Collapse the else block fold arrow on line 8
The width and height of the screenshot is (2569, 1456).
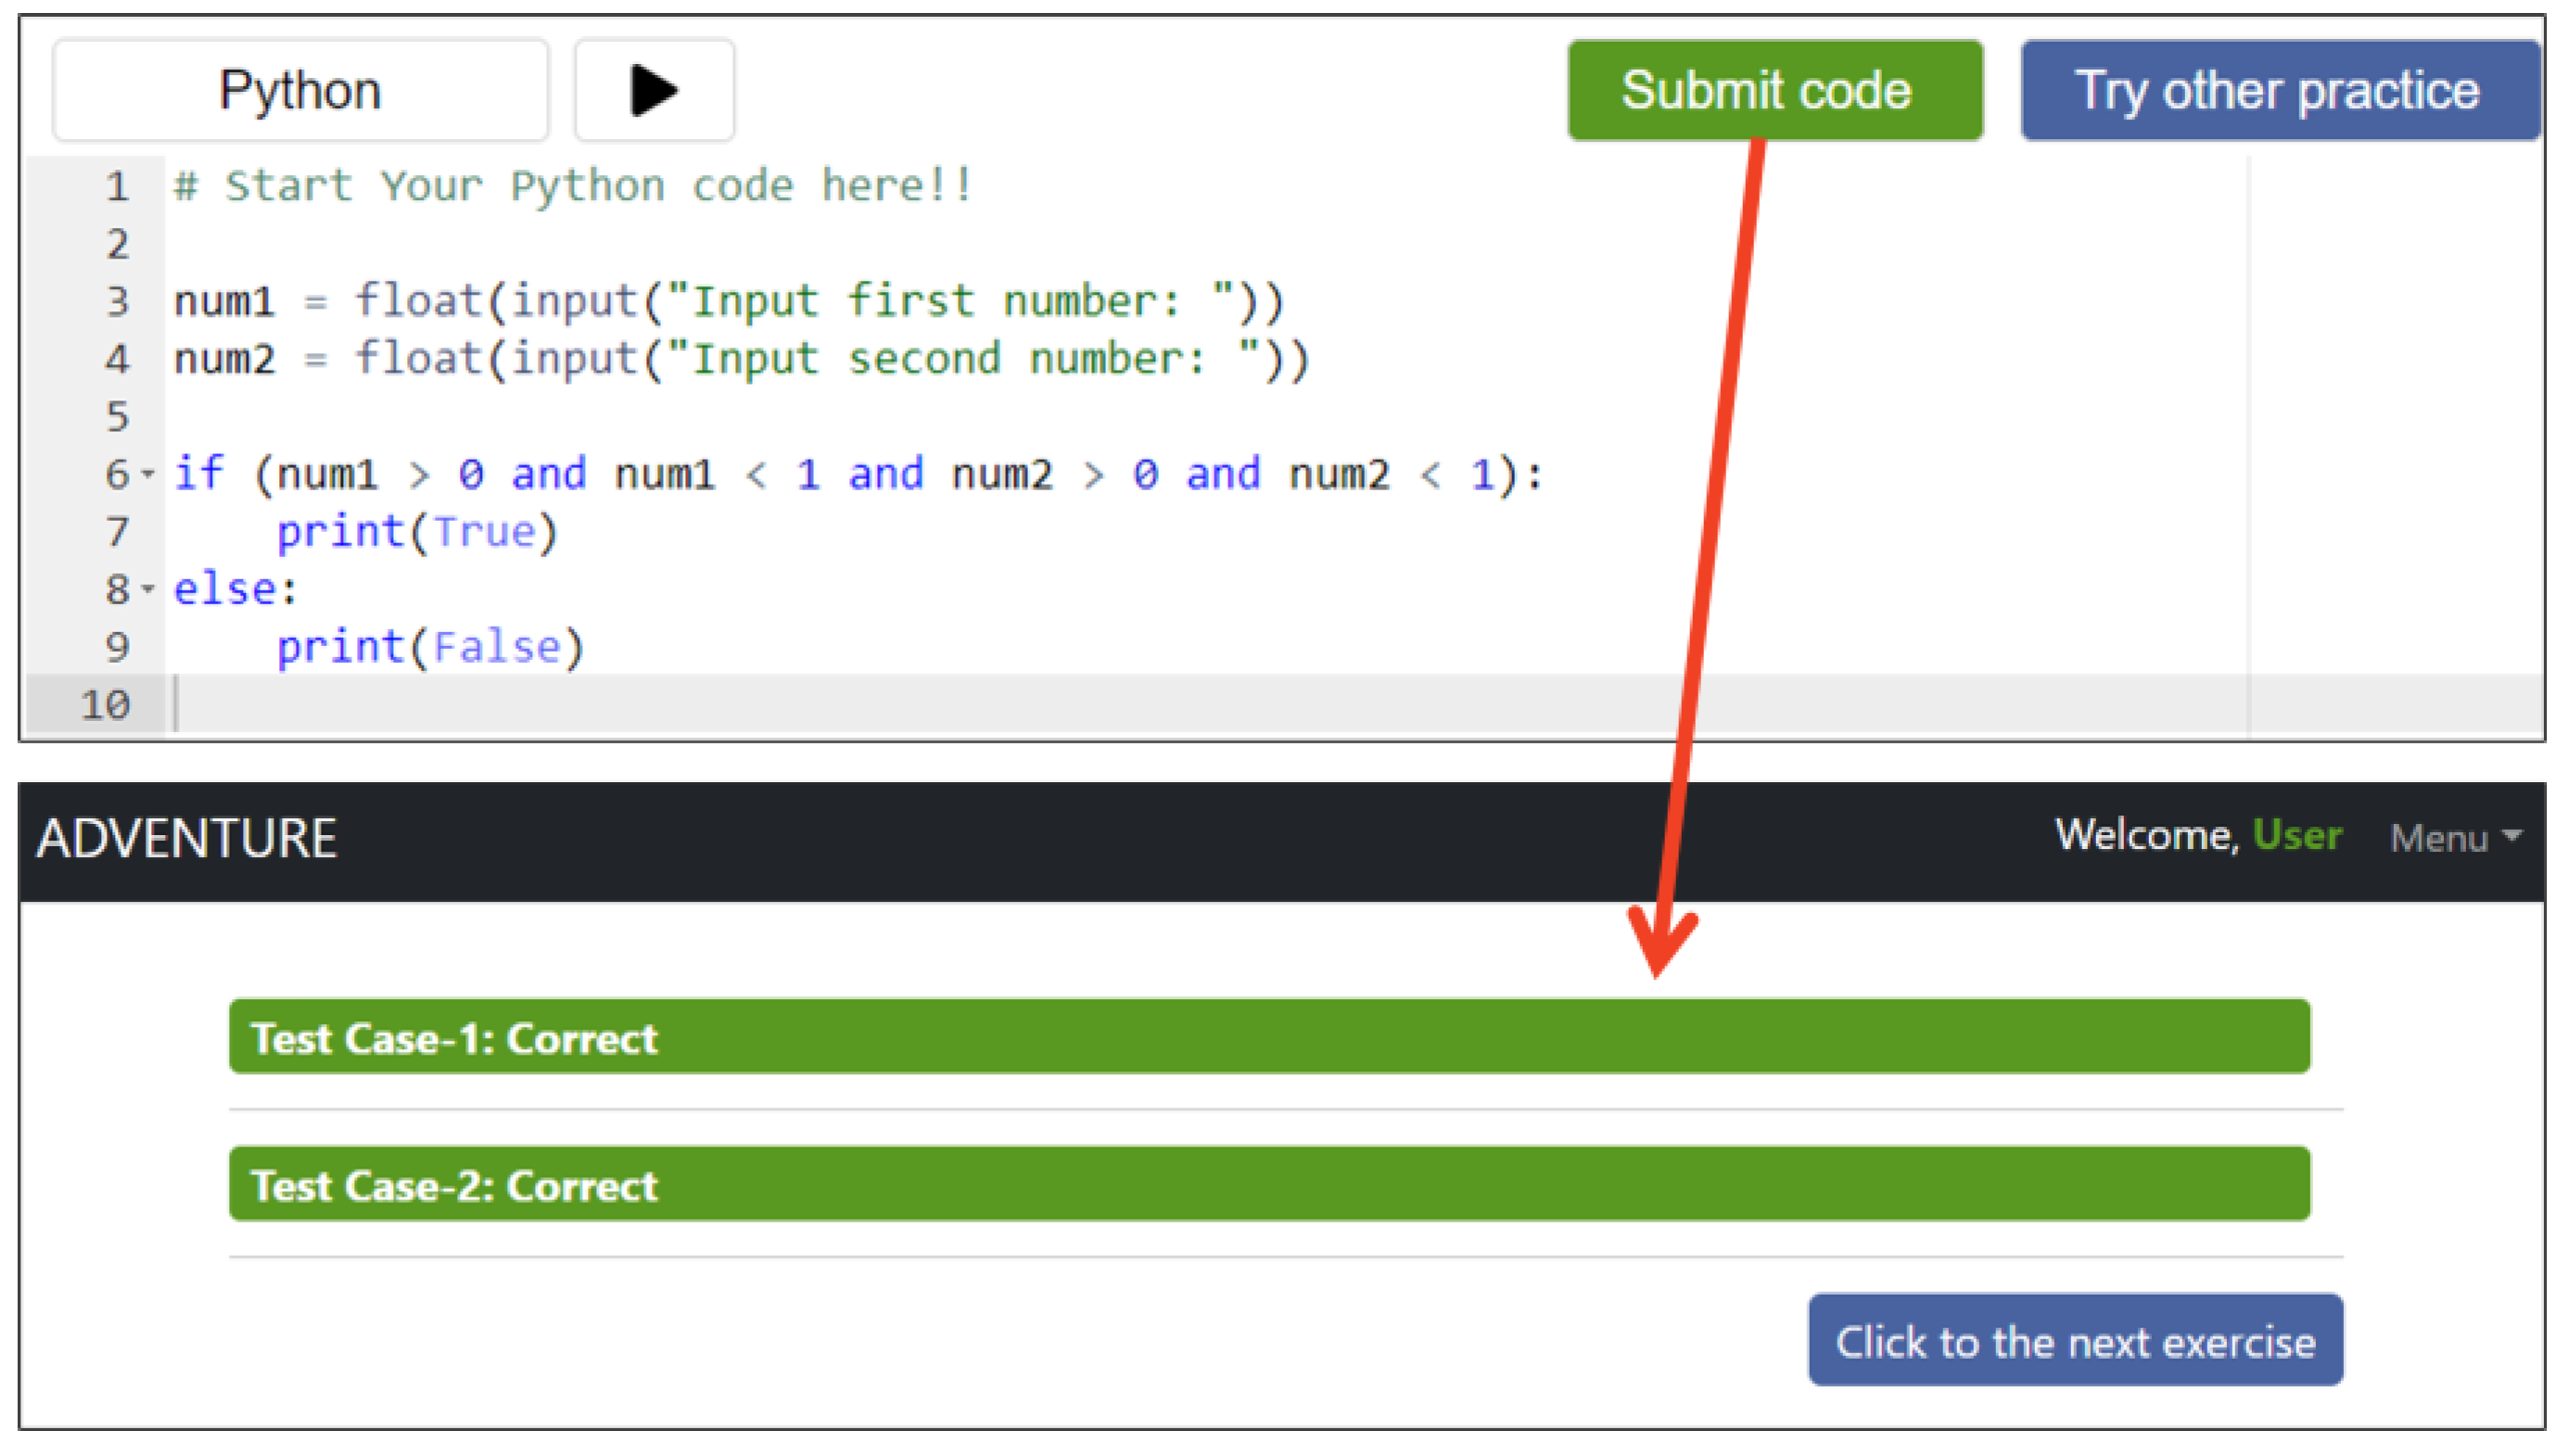pyautogui.click(x=148, y=589)
